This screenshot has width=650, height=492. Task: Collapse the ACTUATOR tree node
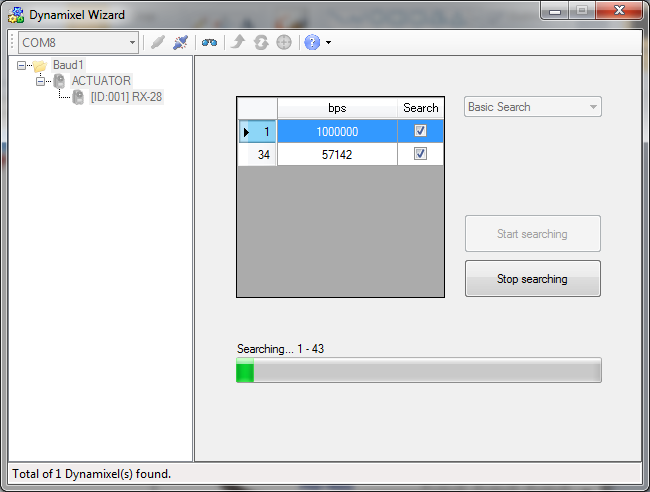click(41, 81)
